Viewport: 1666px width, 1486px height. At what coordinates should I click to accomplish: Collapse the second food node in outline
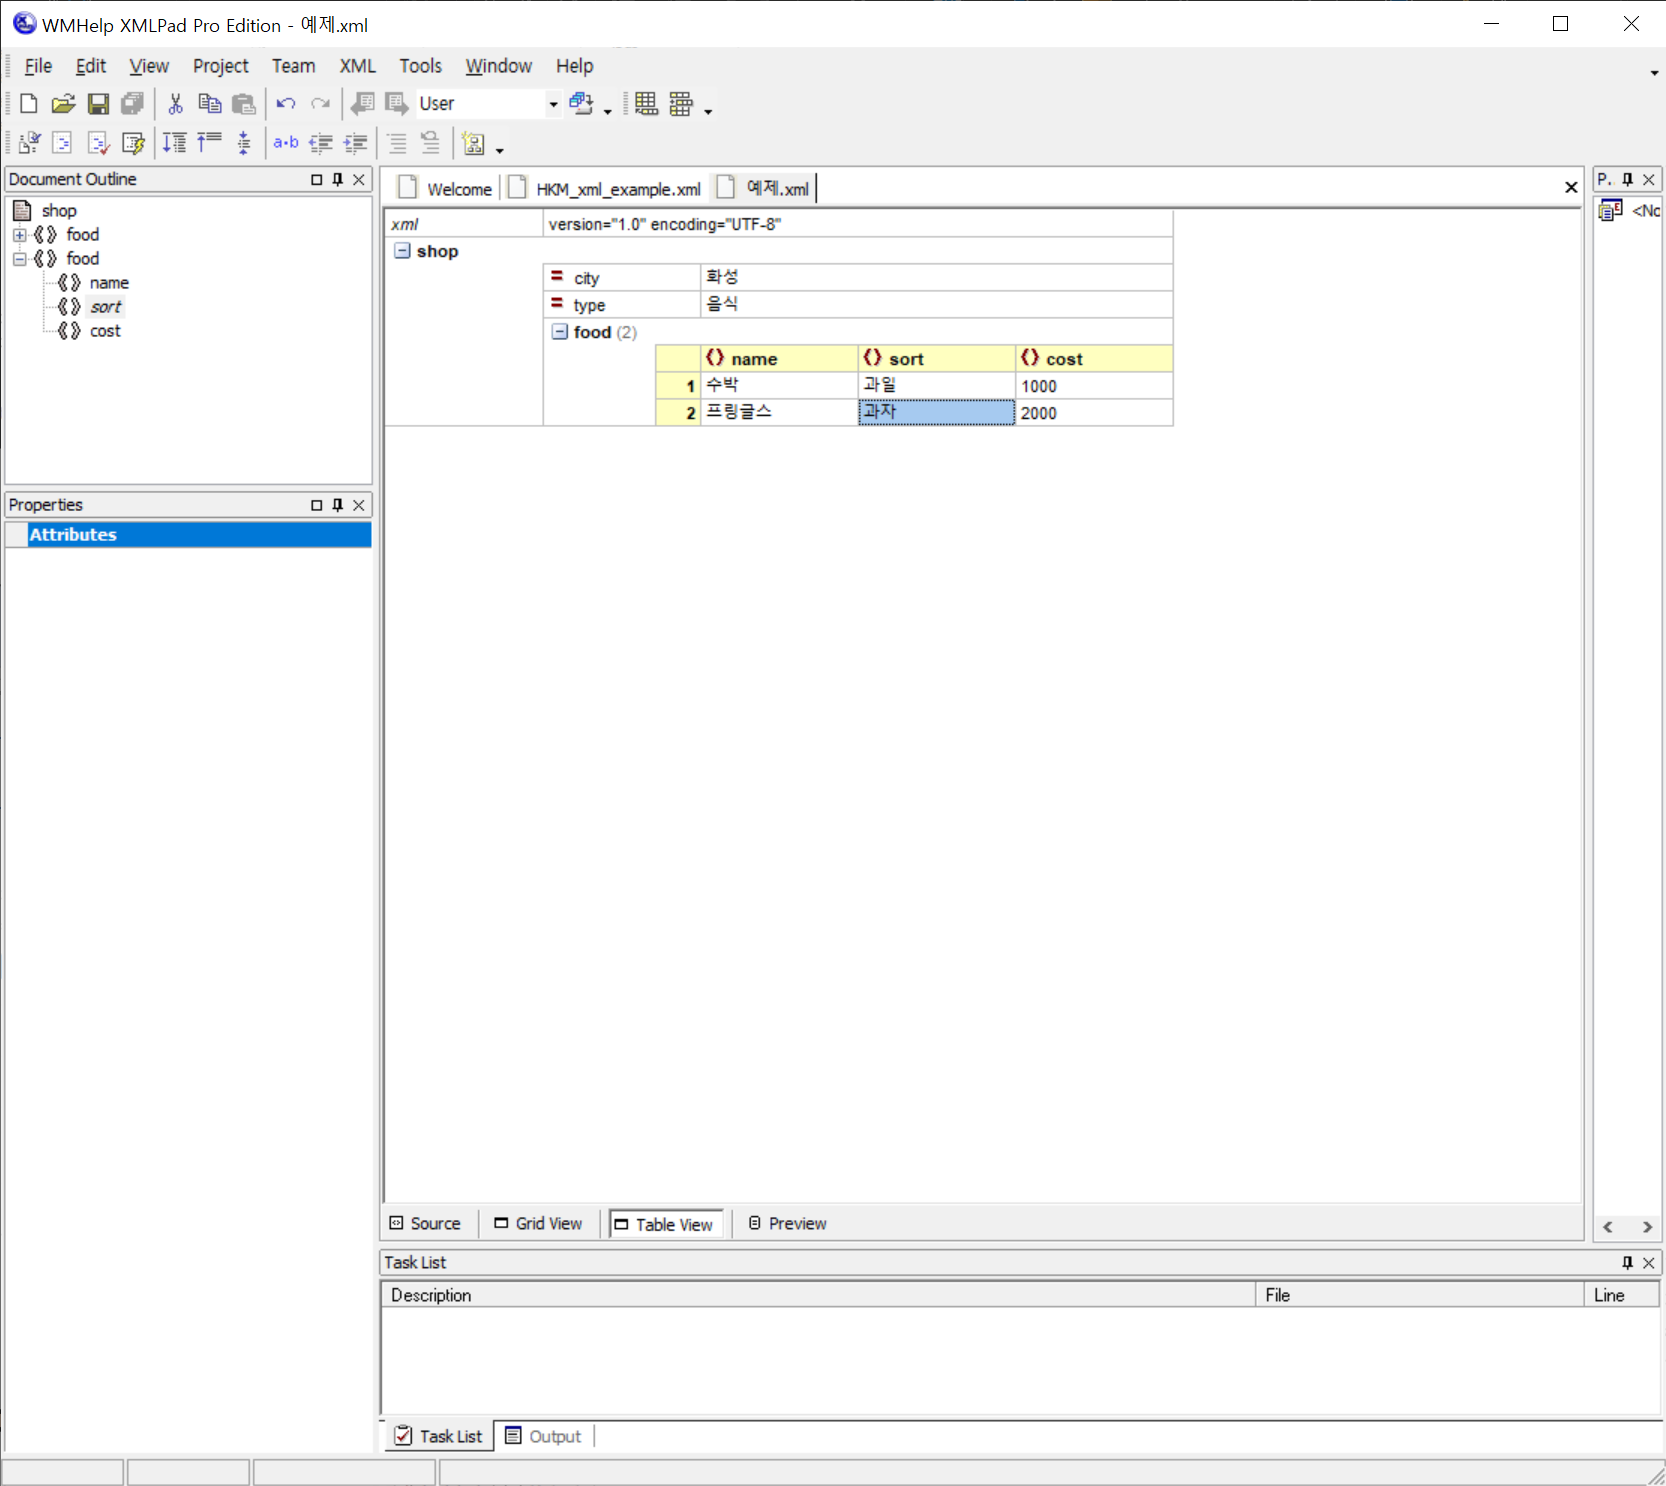pos(19,259)
